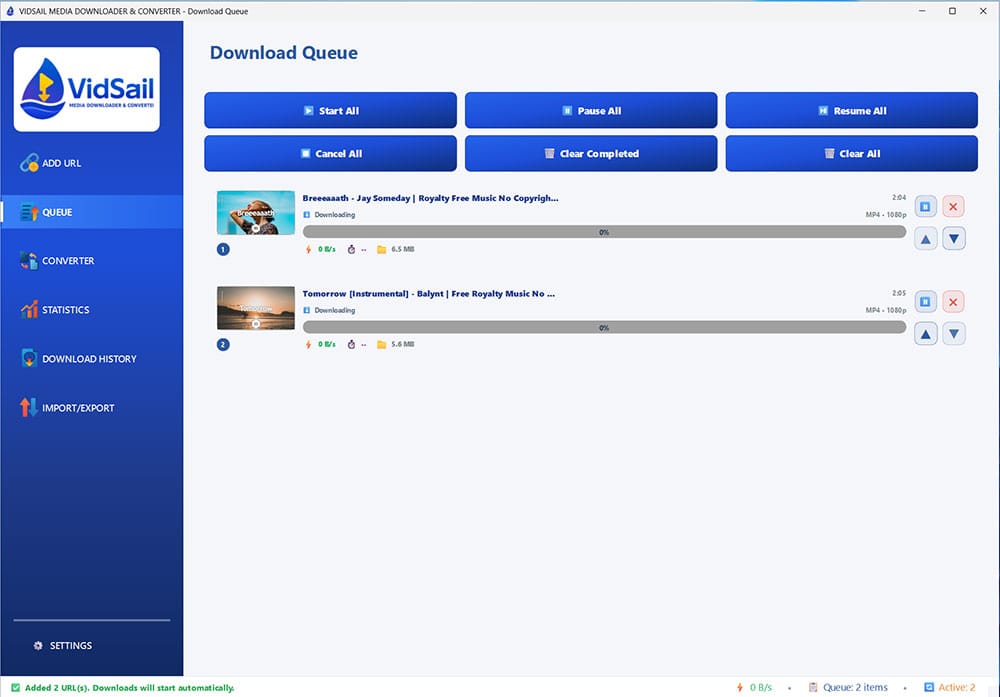Click the Breeeaaath - Jay Someday title

point(430,198)
